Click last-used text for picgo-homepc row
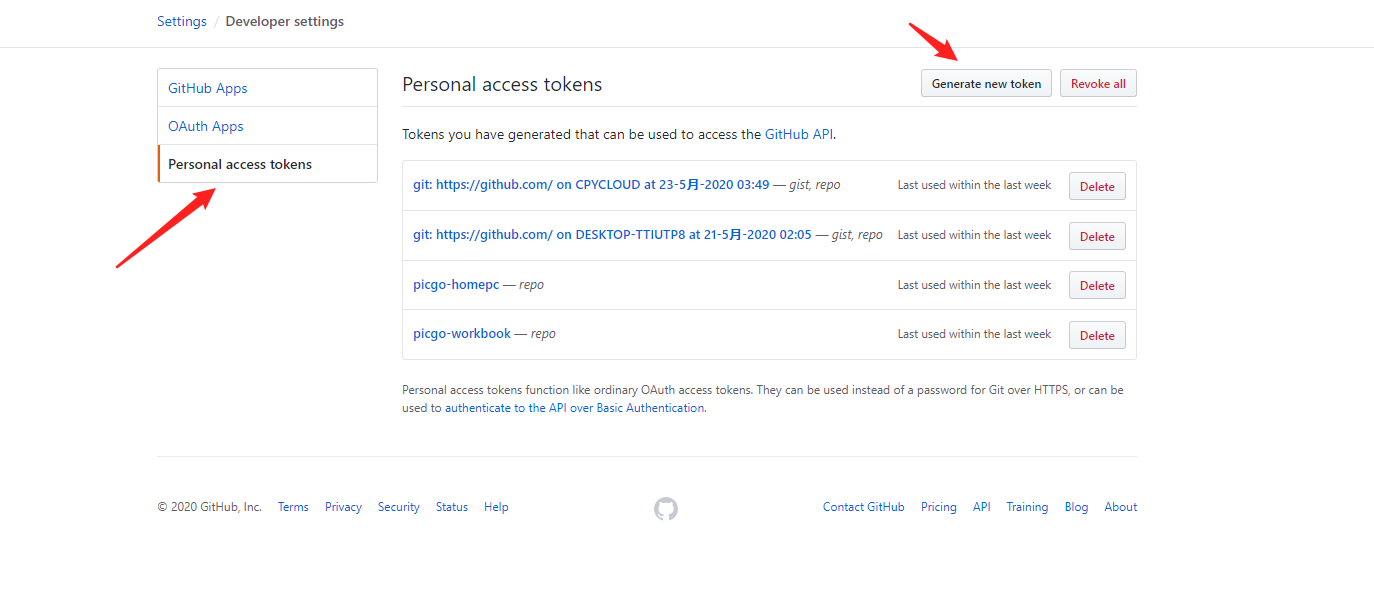The width and height of the screenshot is (1374, 616). 974,285
